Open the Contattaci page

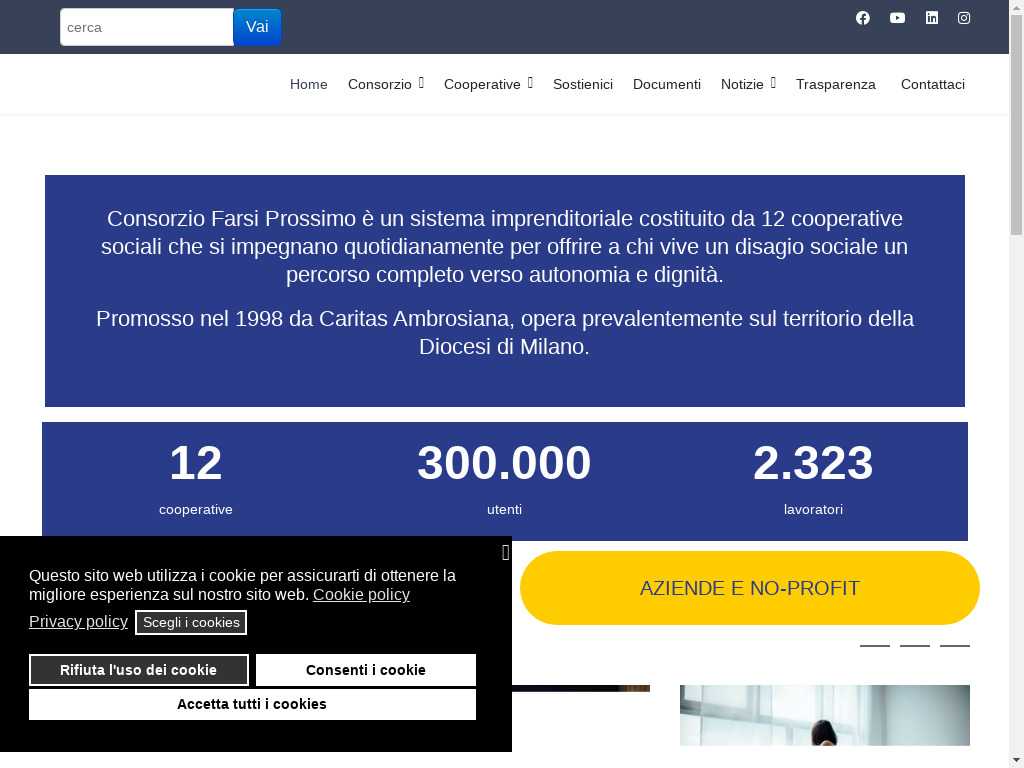[x=932, y=84]
